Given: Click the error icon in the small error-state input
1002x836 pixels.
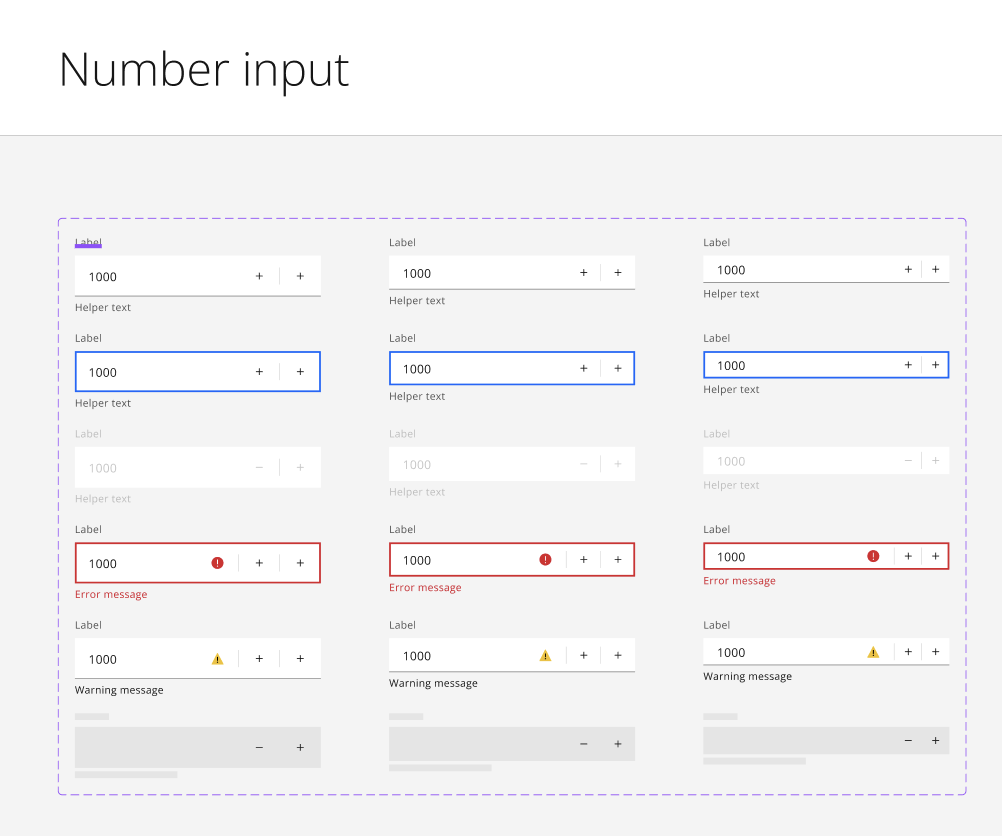Looking at the screenshot, I should [873, 556].
